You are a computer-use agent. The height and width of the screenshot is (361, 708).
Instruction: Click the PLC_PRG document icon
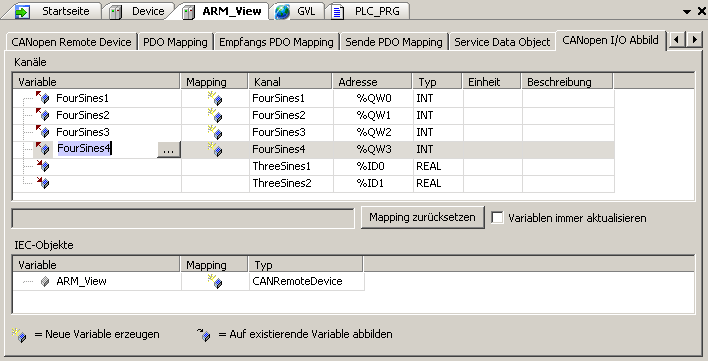[x=338, y=12]
